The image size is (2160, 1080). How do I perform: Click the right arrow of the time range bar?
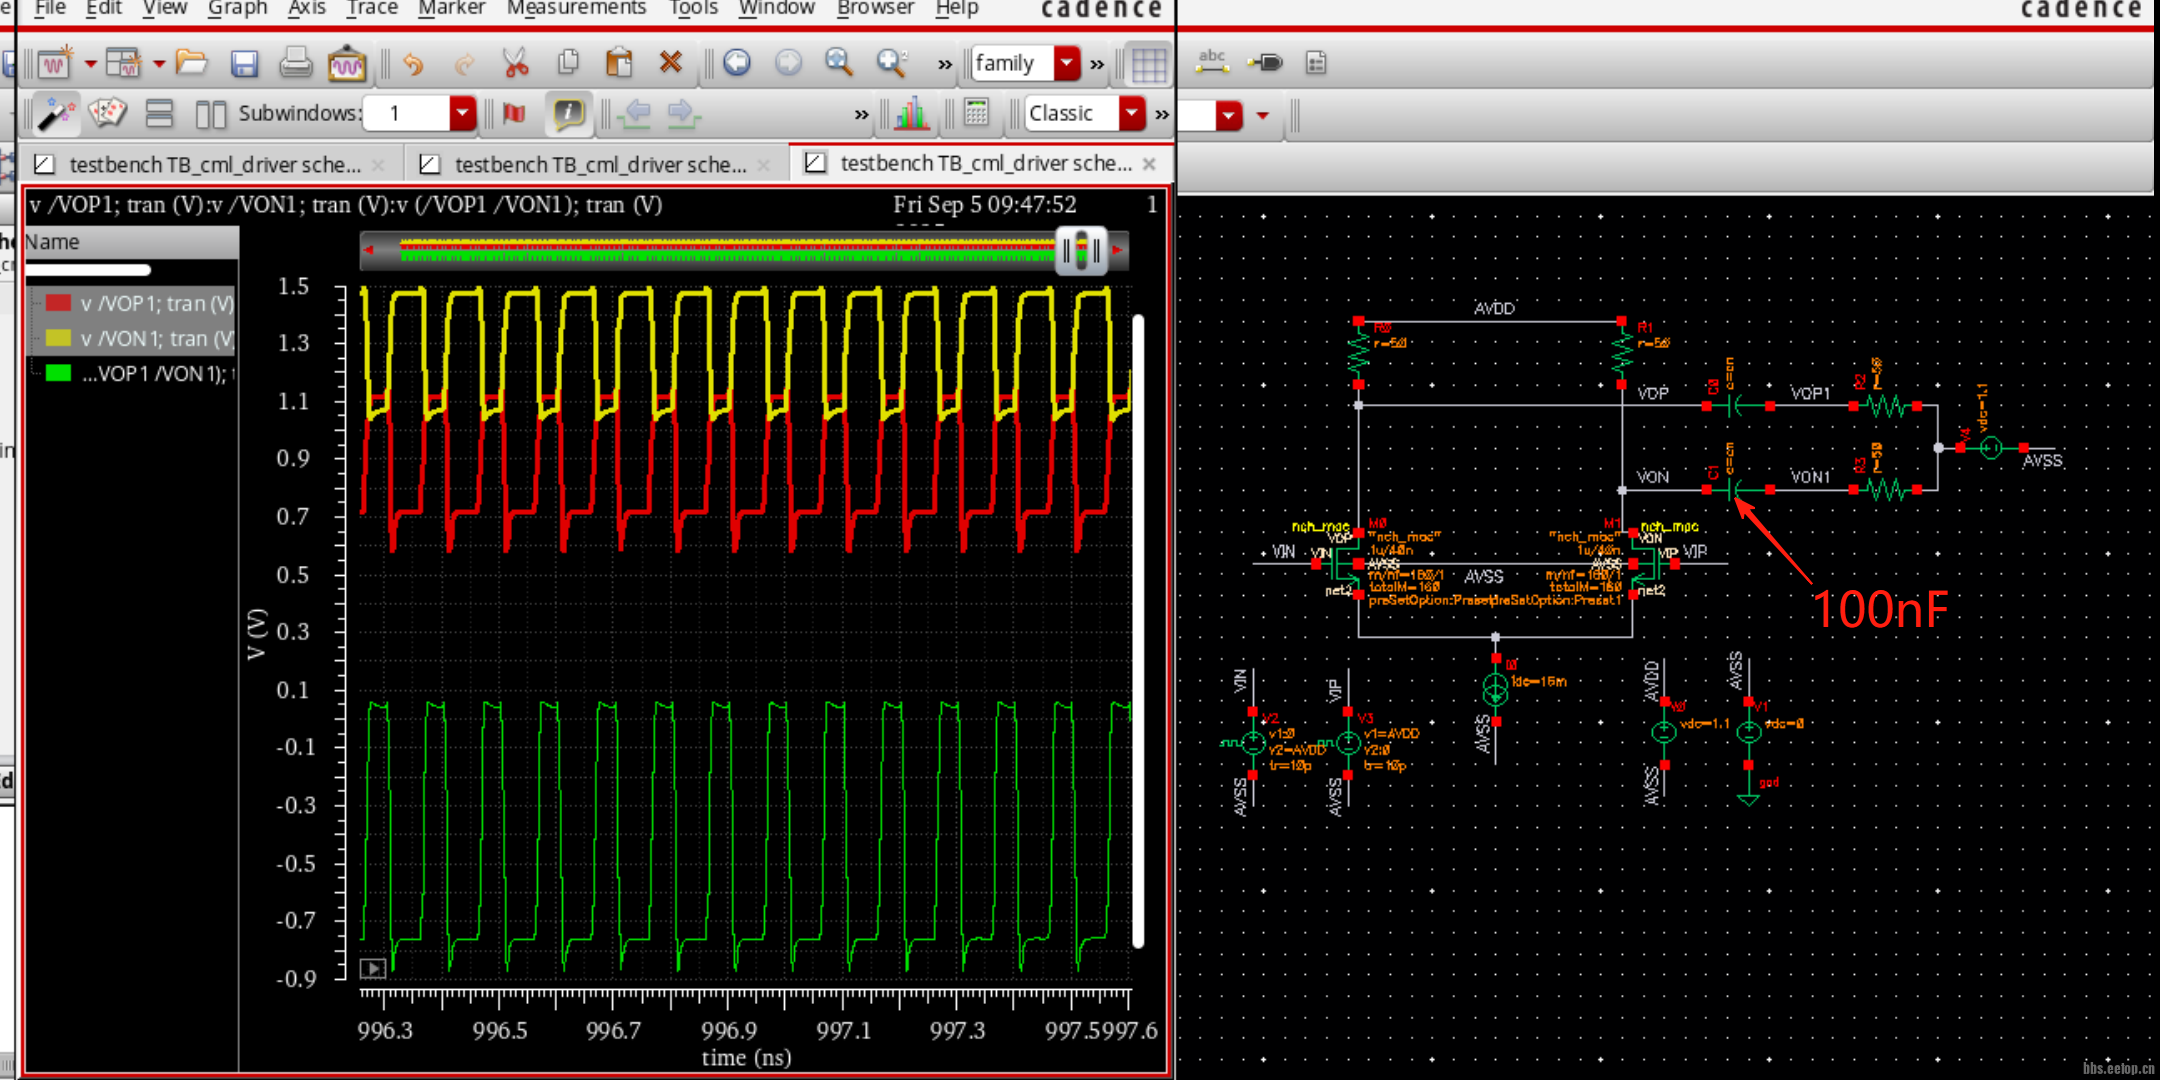coord(1118,250)
